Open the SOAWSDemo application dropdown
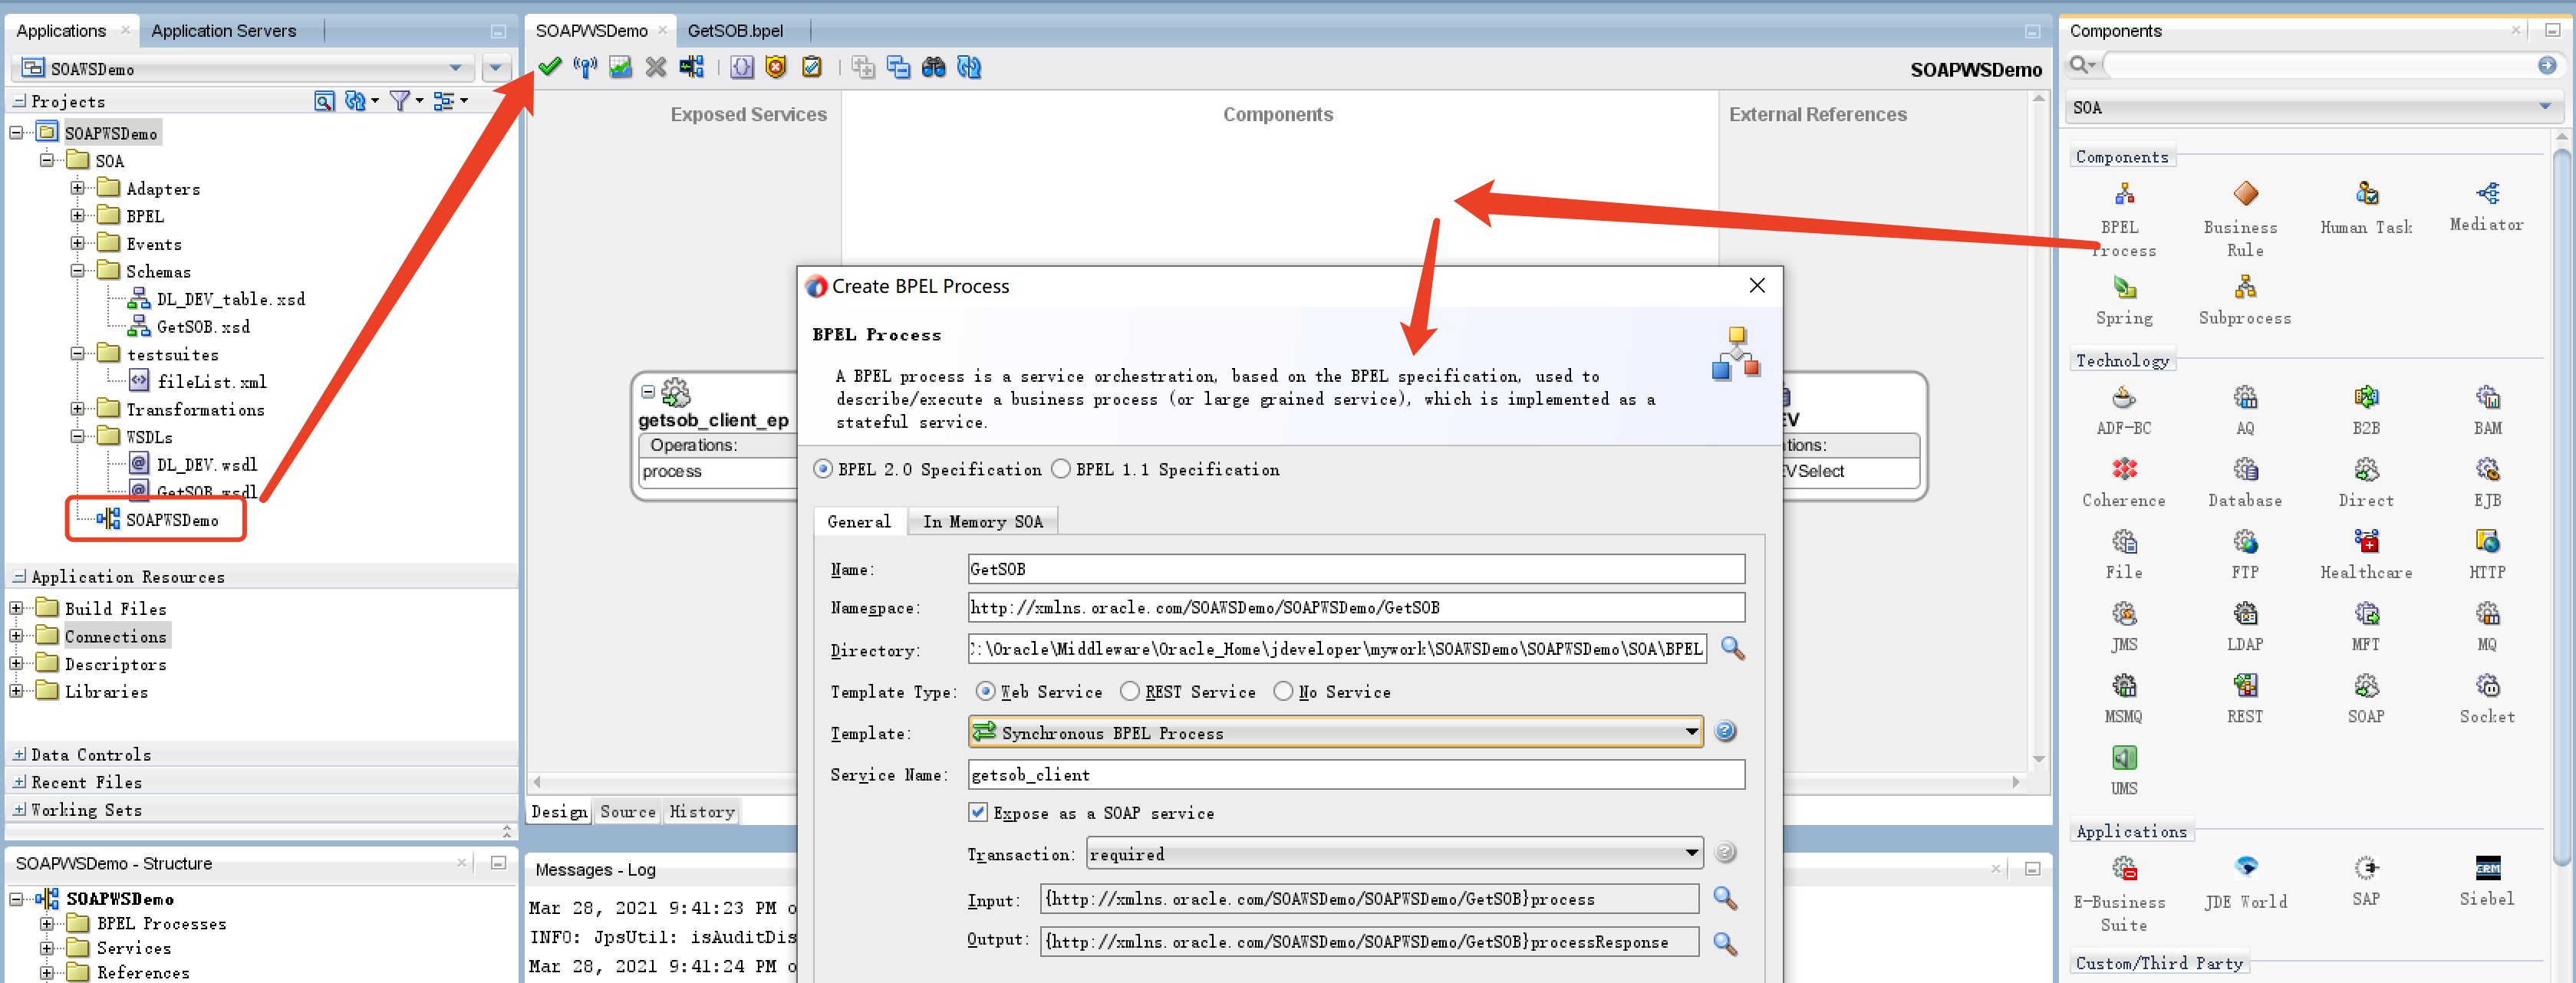The image size is (2576, 983). [x=244, y=68]
